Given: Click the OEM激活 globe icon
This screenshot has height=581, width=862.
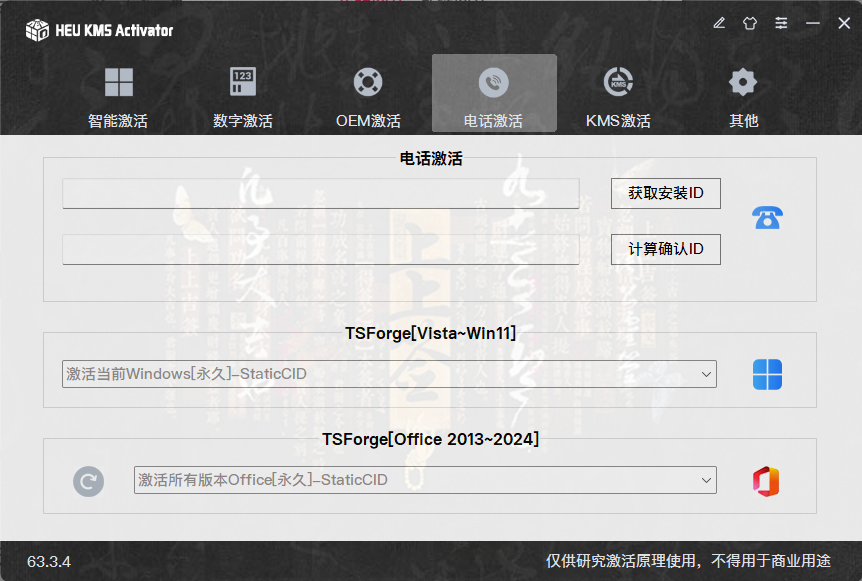Looking at the screenshot, I should pyautogui.click(x=367, y=82).
